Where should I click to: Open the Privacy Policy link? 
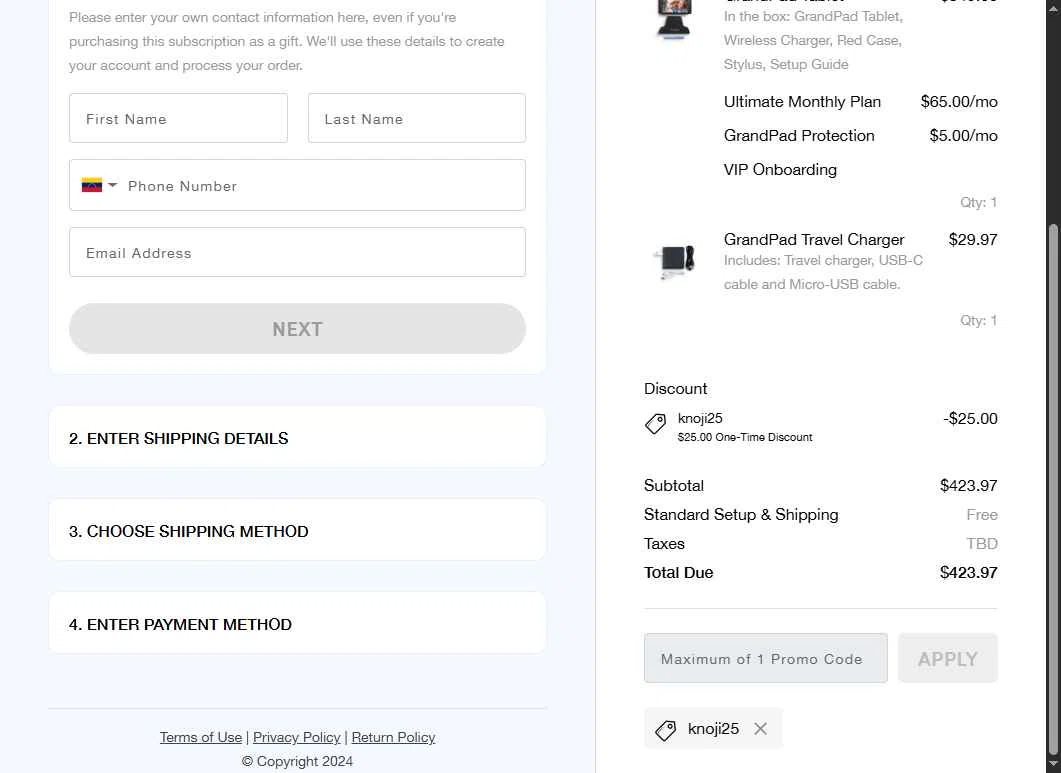coord(296,737)
